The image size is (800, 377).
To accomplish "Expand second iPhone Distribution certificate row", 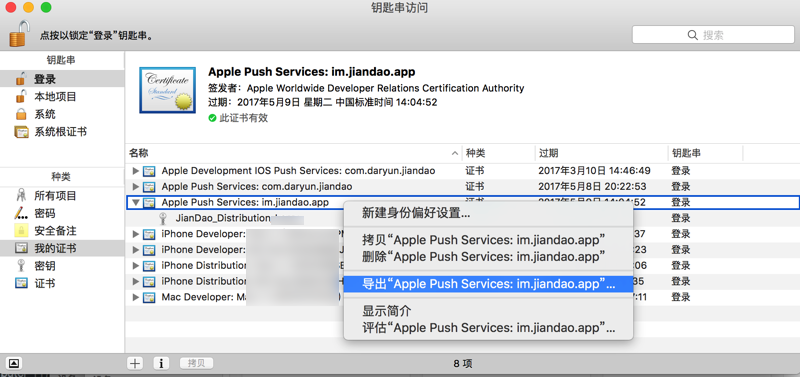I will [x=135, y=281].
